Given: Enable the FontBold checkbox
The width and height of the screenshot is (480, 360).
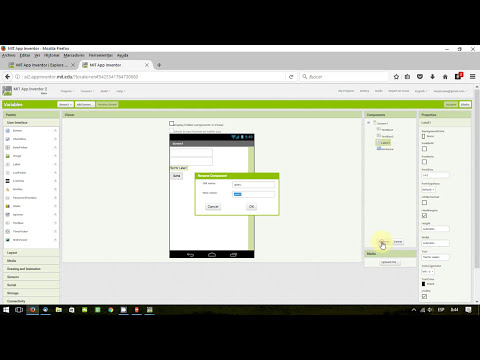Looking at the screenshot, I should click(x=424, y=149).
